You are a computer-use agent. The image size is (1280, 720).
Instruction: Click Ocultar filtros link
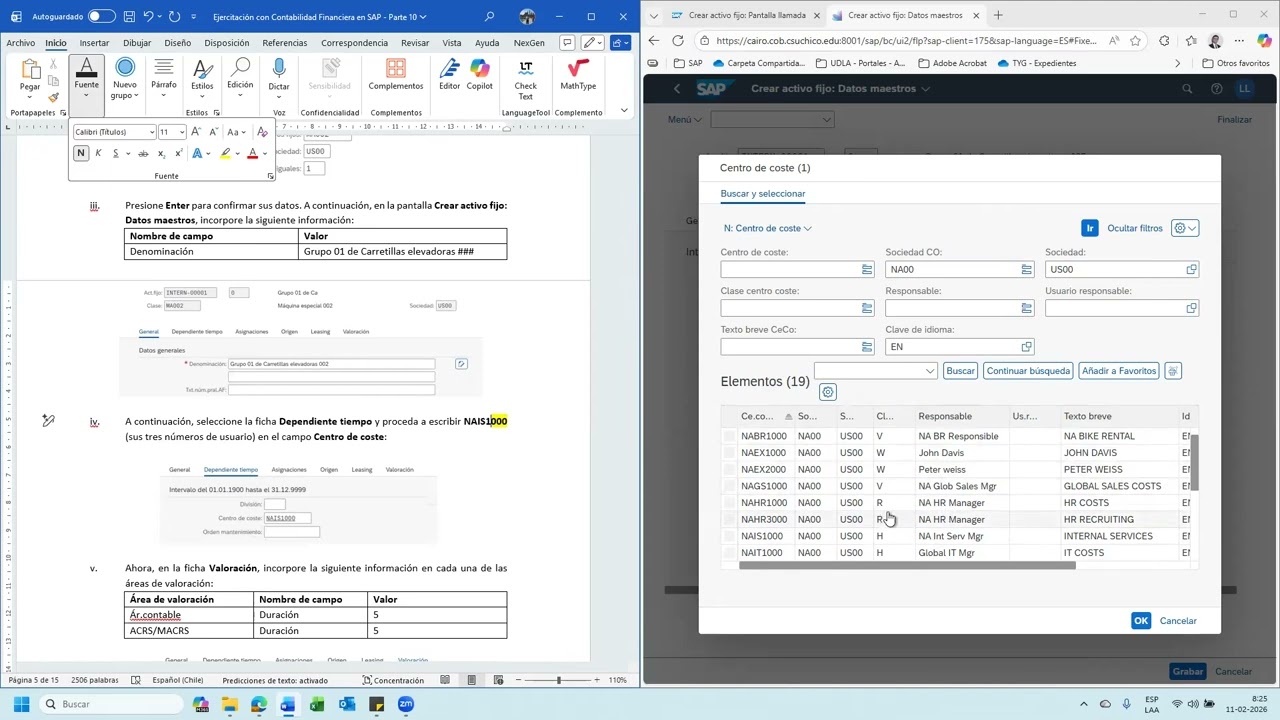tap(1135, 228)
